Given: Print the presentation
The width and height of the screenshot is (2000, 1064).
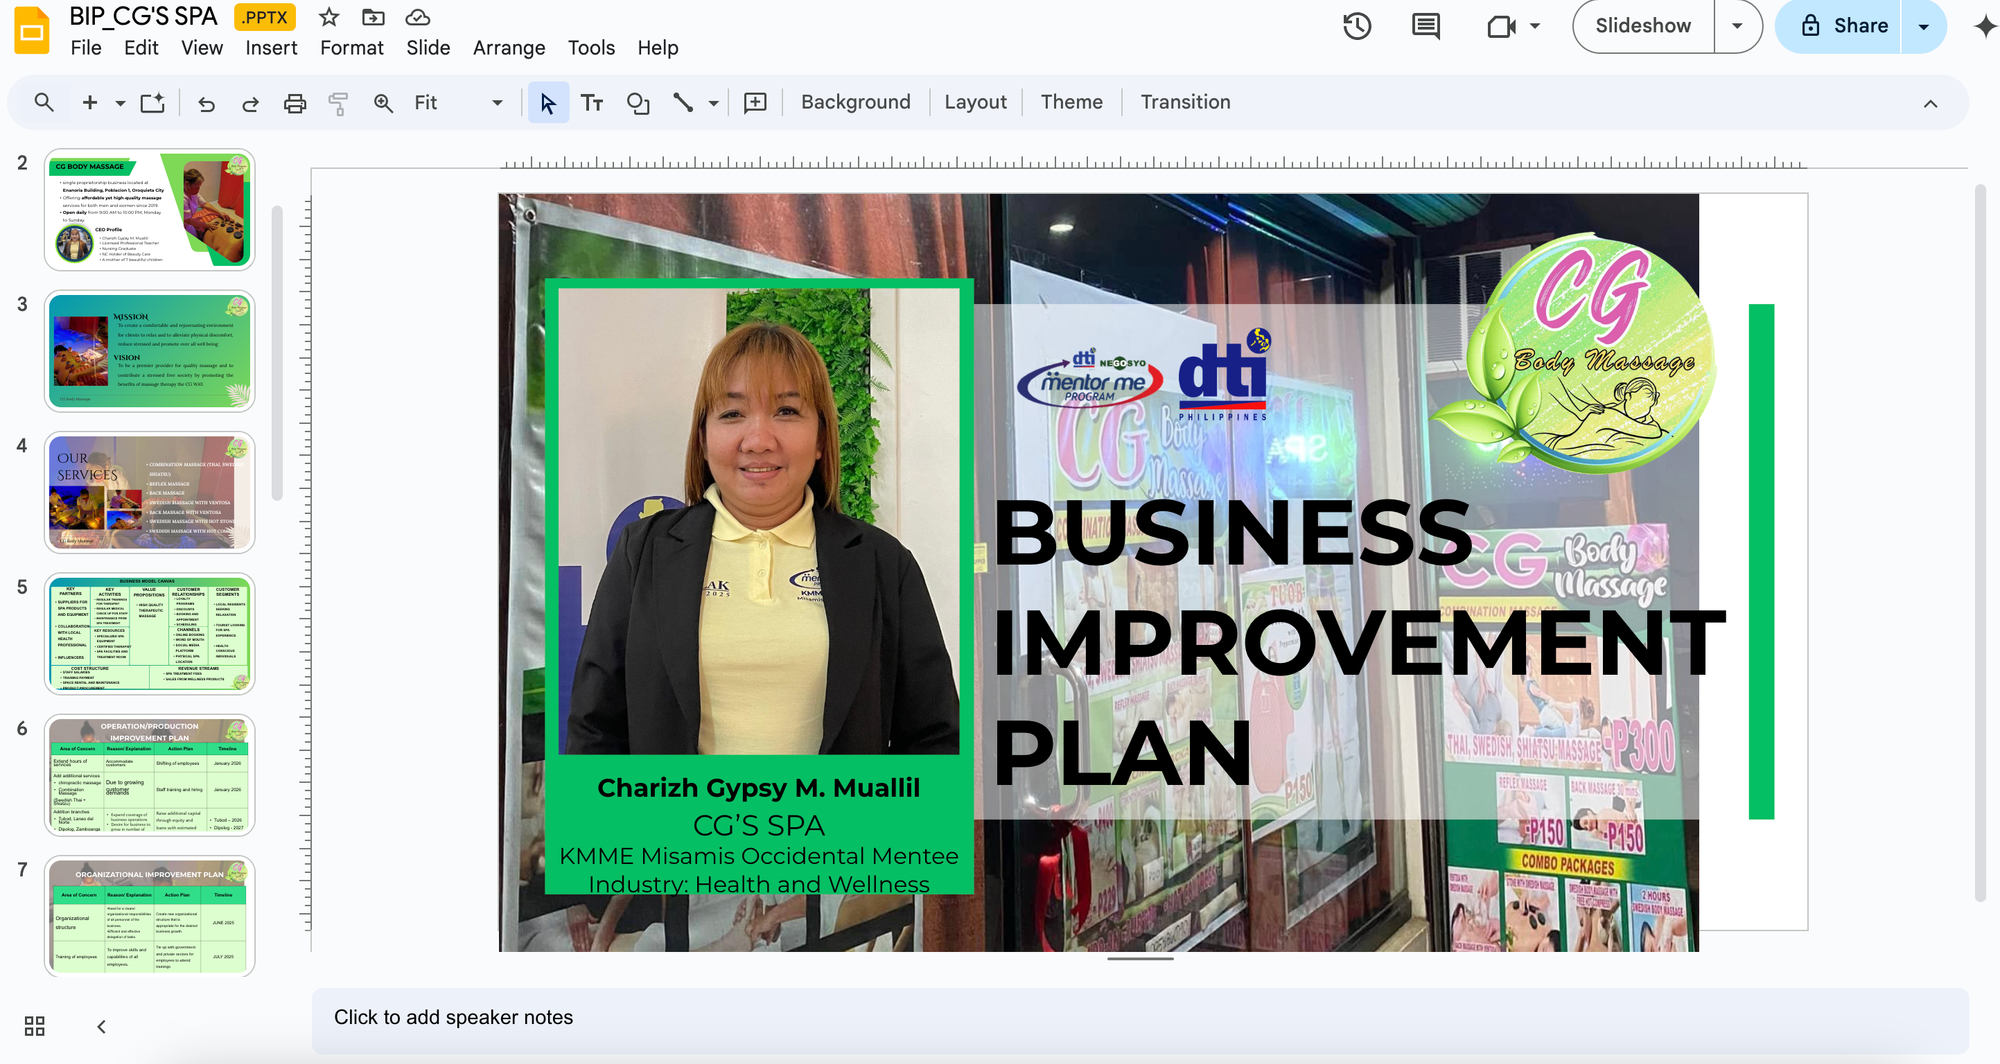Looking at the screenshot, I should [295, 103].
